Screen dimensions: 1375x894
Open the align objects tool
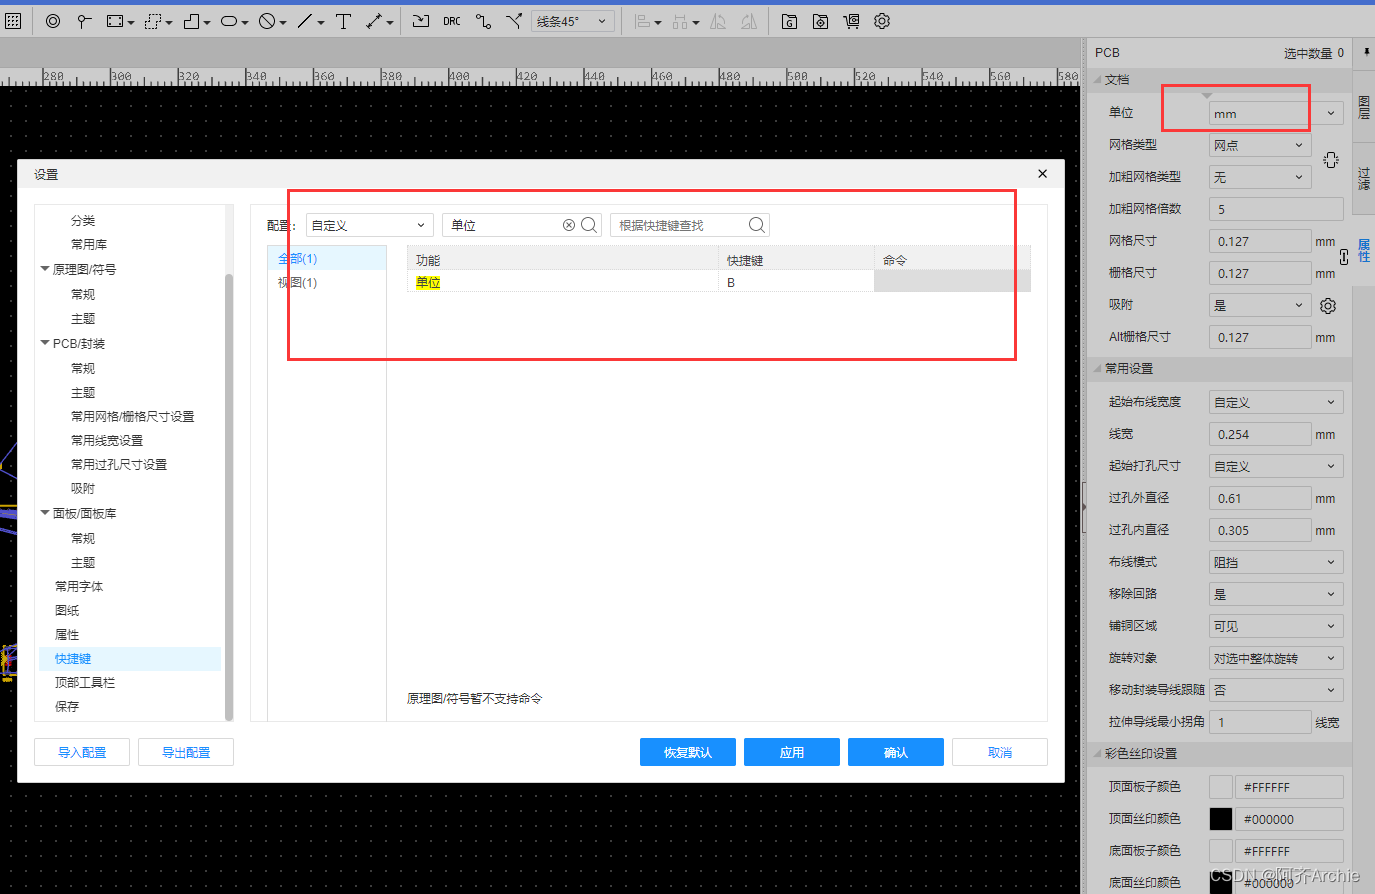643,21
